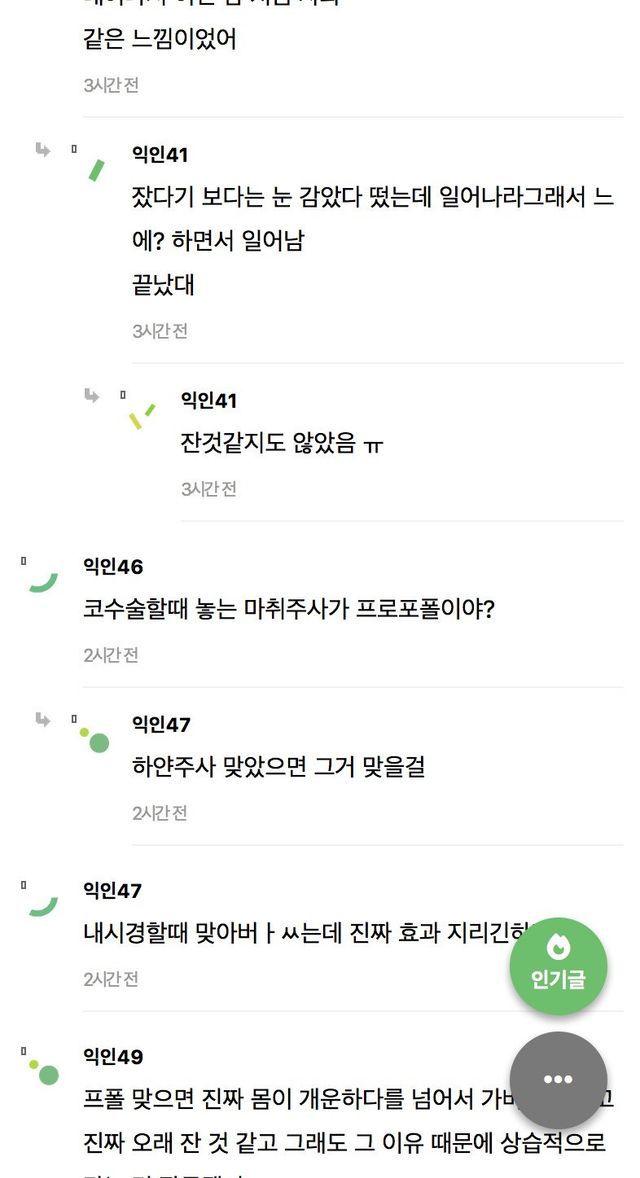Click username 익인41 above "잔것같지도 않았음" reply
Image resolution: width=640 pixels, height=1178 pixels.
coord(209,400)
